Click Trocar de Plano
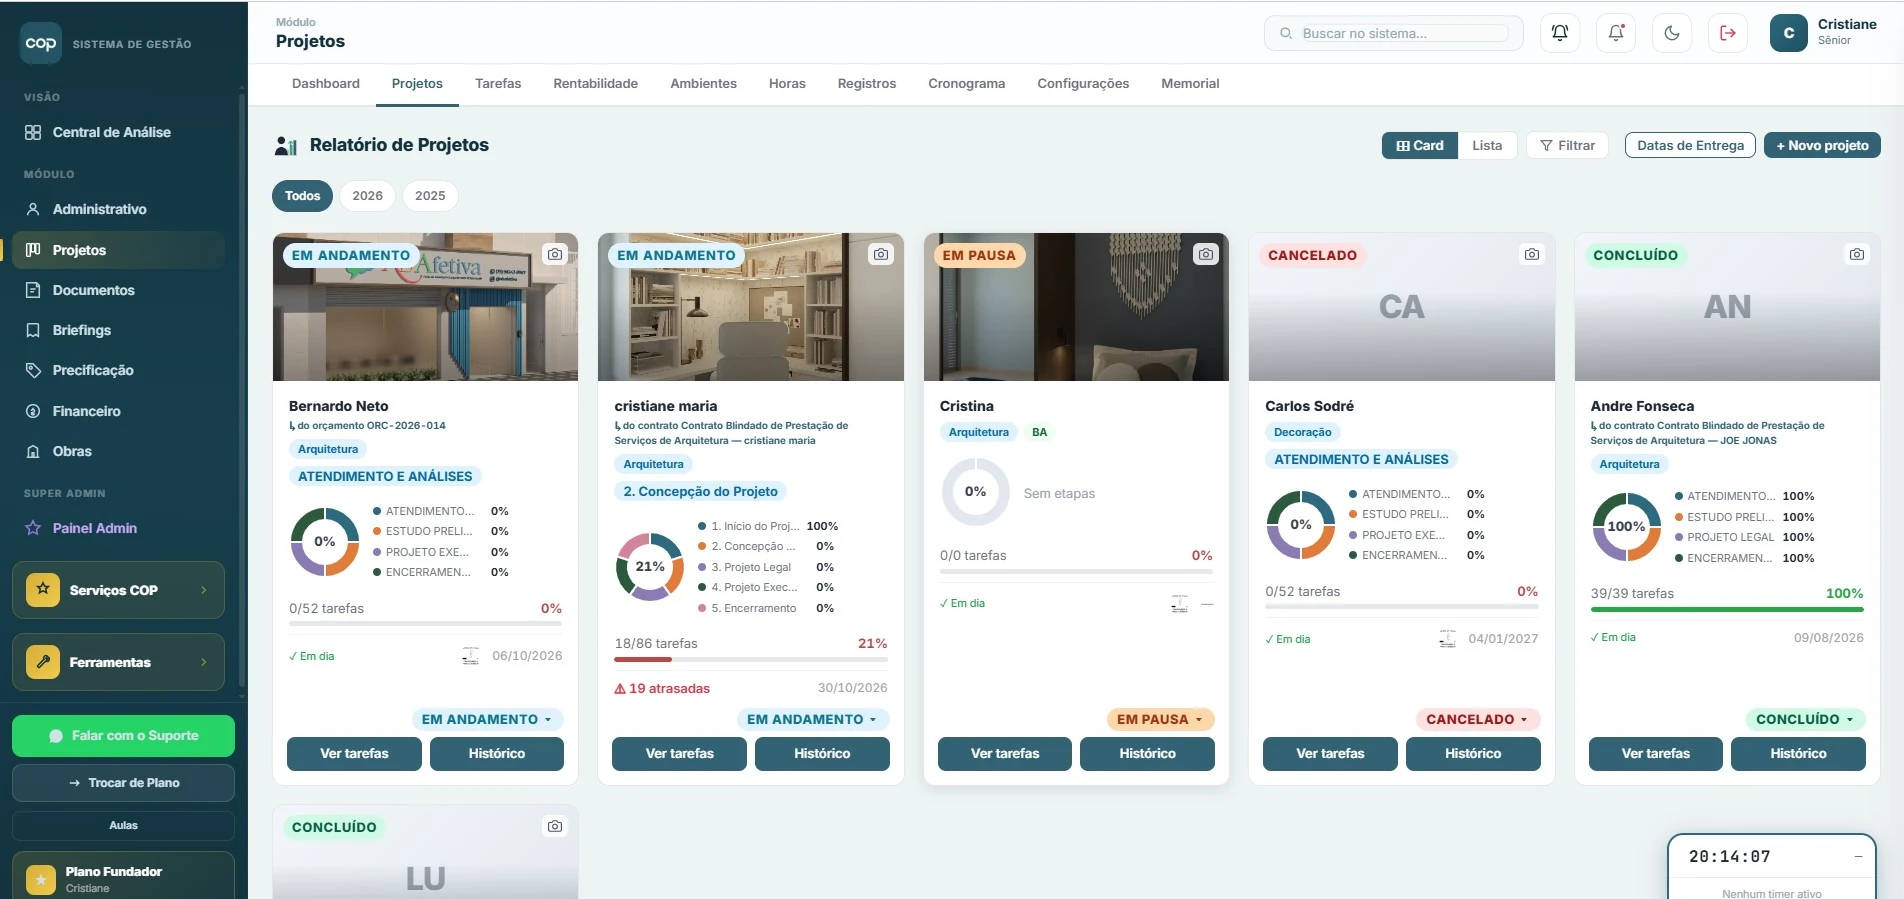The image size is (1904, 899). click(123, 783)
